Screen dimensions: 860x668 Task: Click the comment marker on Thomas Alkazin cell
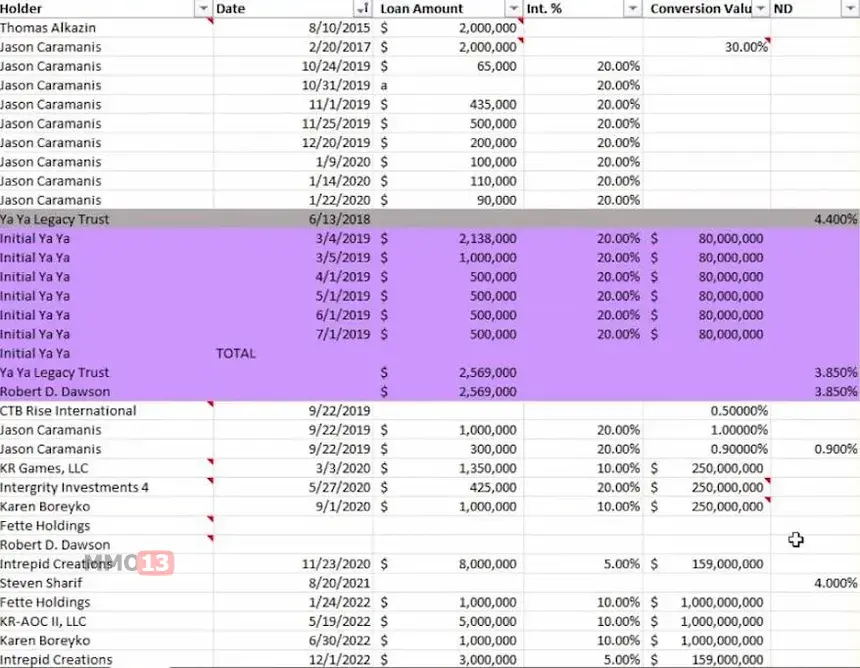pyautogui.click(x=209, y=22)
